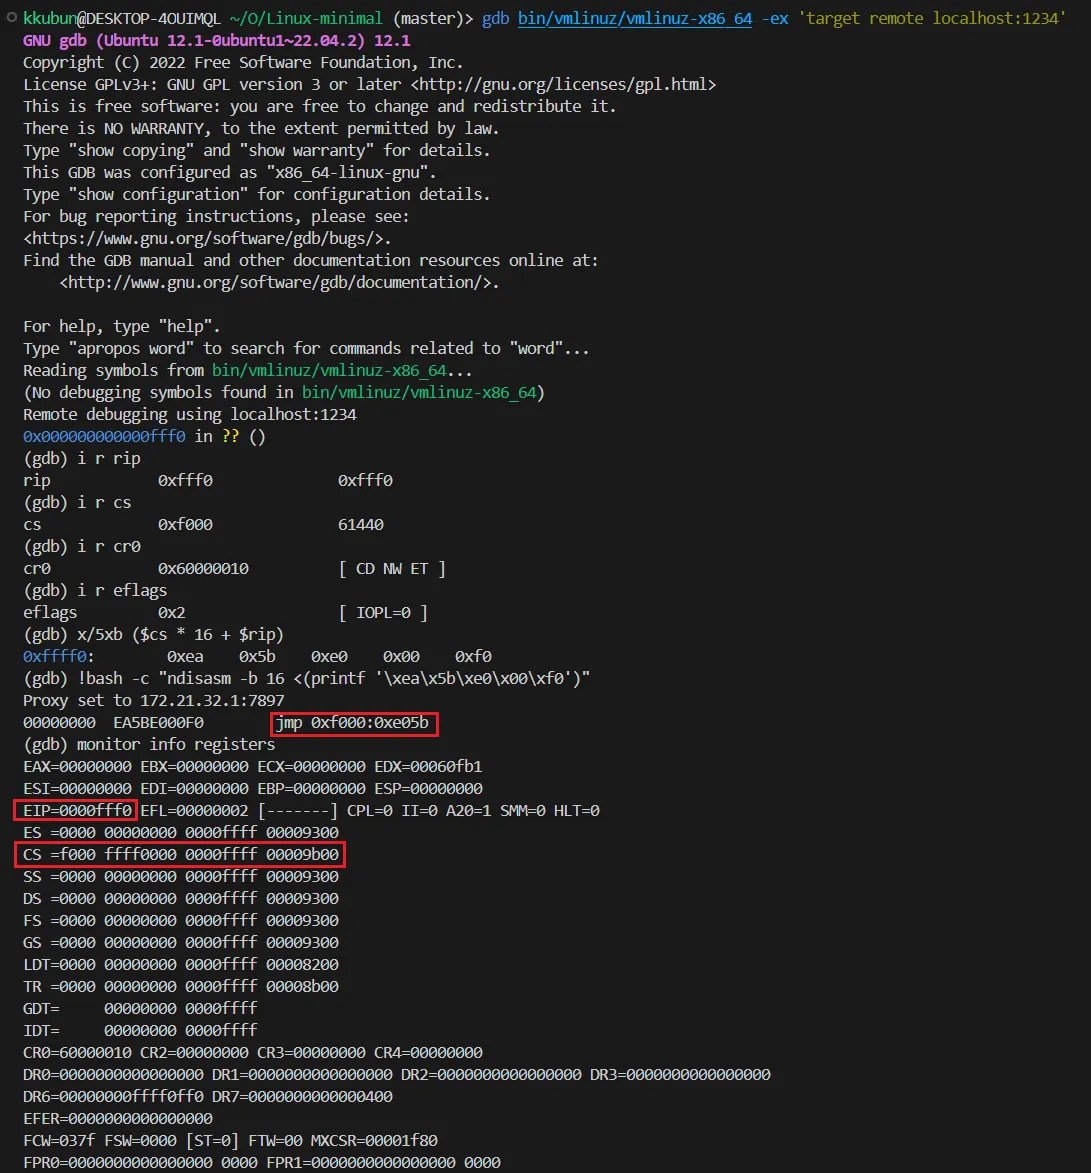Click the 'ES =0000' segment row
1091x1173 pixels.
coord(181,833)
